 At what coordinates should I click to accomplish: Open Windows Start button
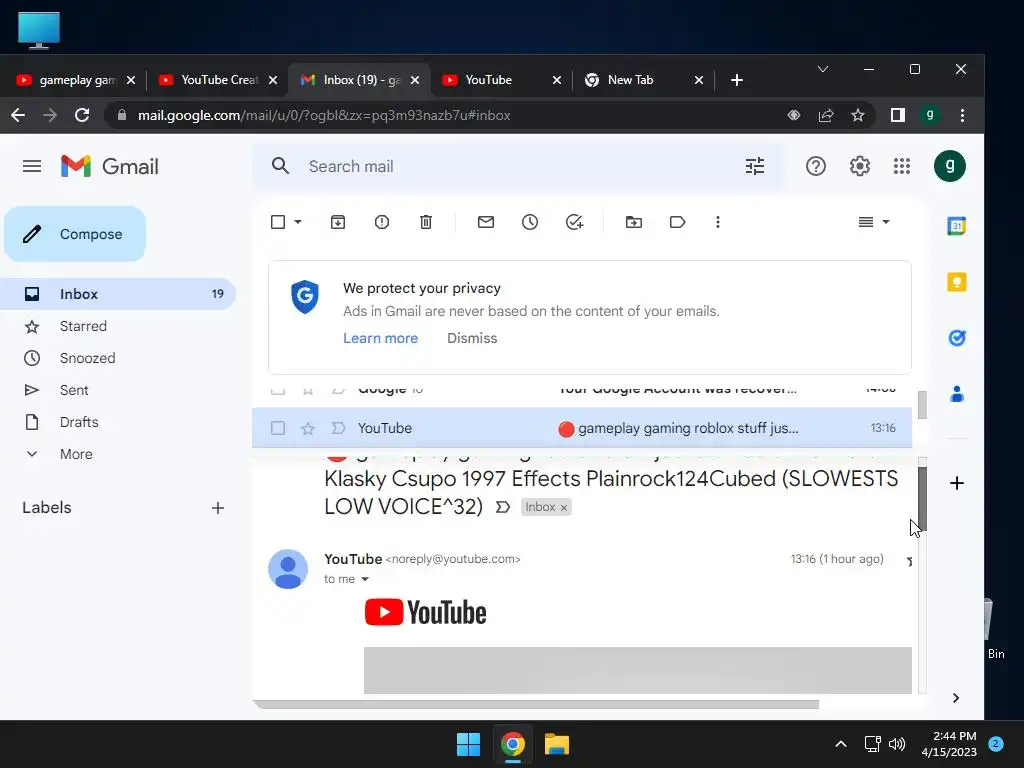pyautogui.click(x=468, y=744)
